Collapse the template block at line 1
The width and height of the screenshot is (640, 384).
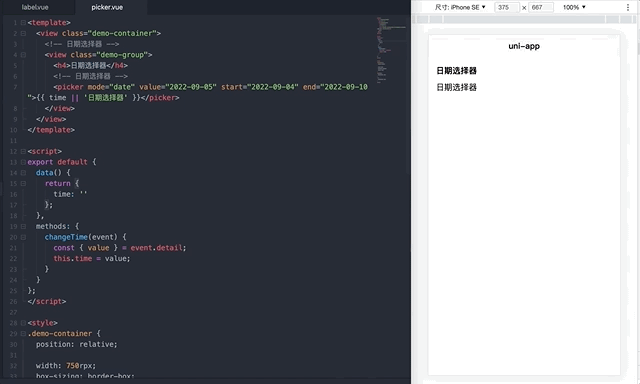(x=23, y=23)
